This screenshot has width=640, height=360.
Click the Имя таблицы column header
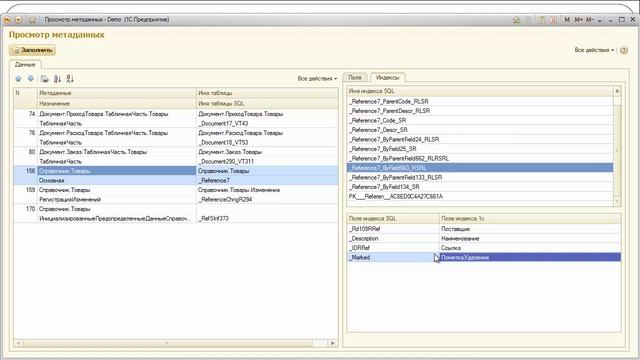click(267, 93)
